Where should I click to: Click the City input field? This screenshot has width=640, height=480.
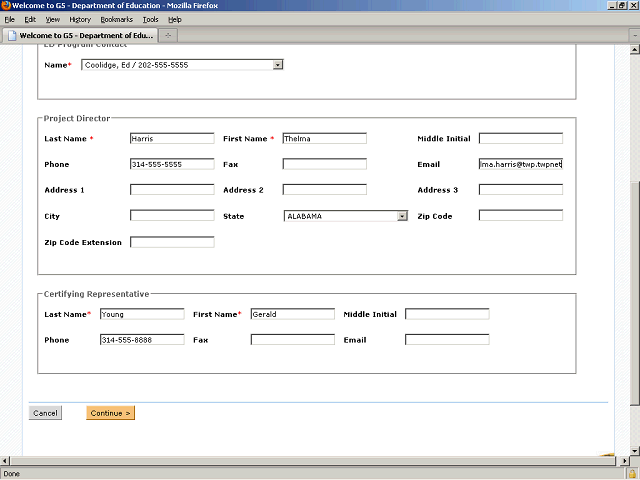[x=172, y=216]
